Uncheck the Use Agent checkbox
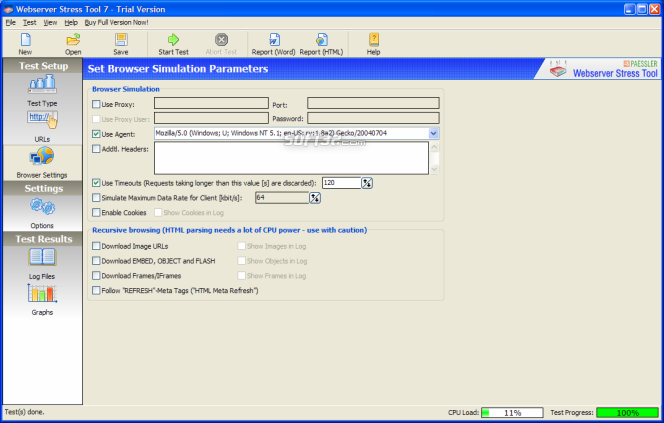Viewport: 664px width, 423px height. [96, 134]
